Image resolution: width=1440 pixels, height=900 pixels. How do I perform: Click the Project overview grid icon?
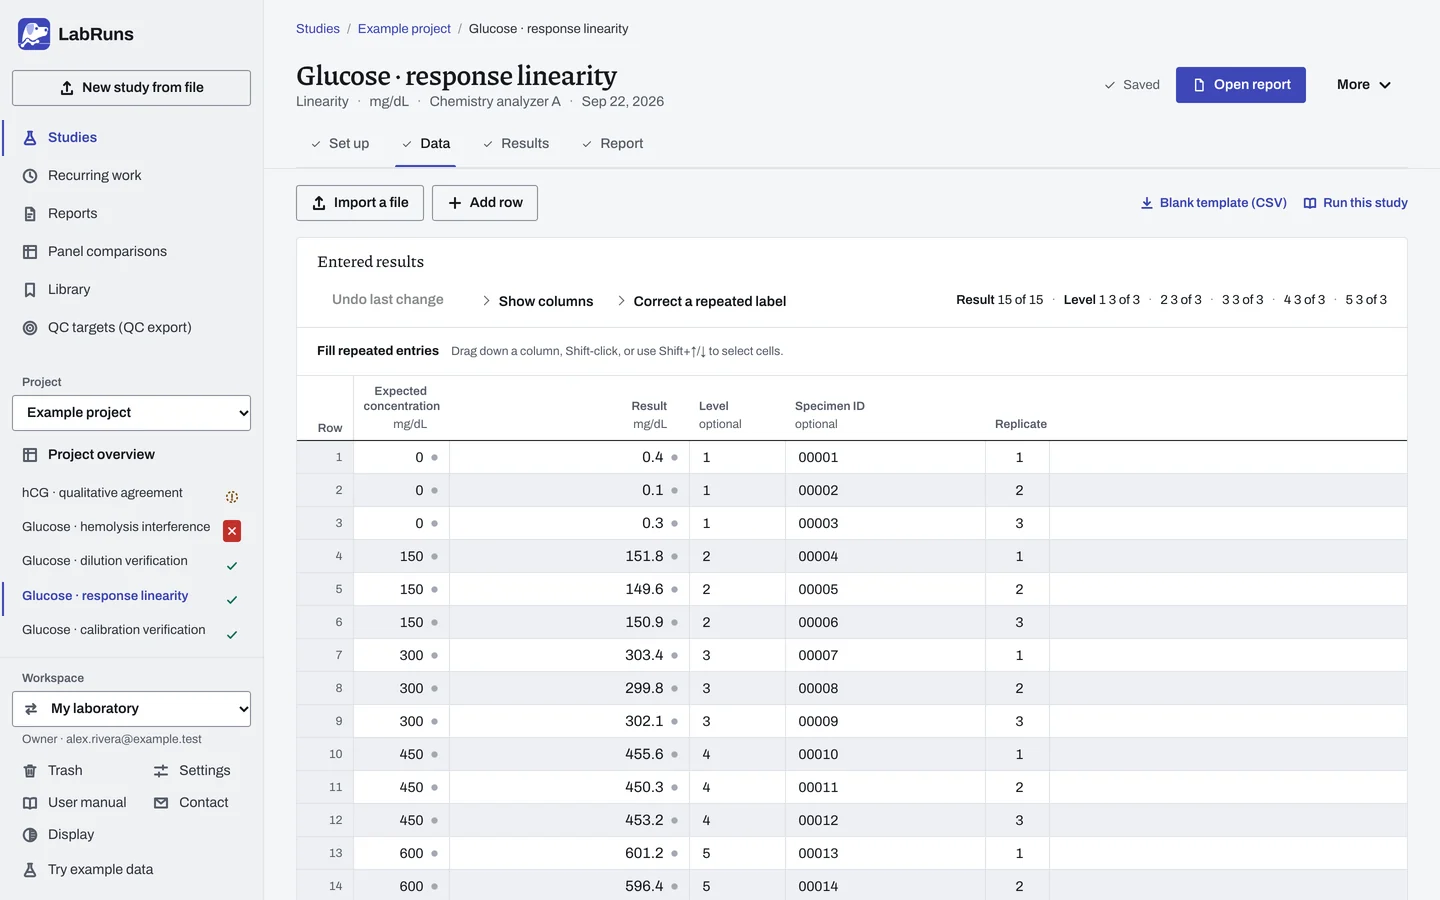tap(30, 455)
